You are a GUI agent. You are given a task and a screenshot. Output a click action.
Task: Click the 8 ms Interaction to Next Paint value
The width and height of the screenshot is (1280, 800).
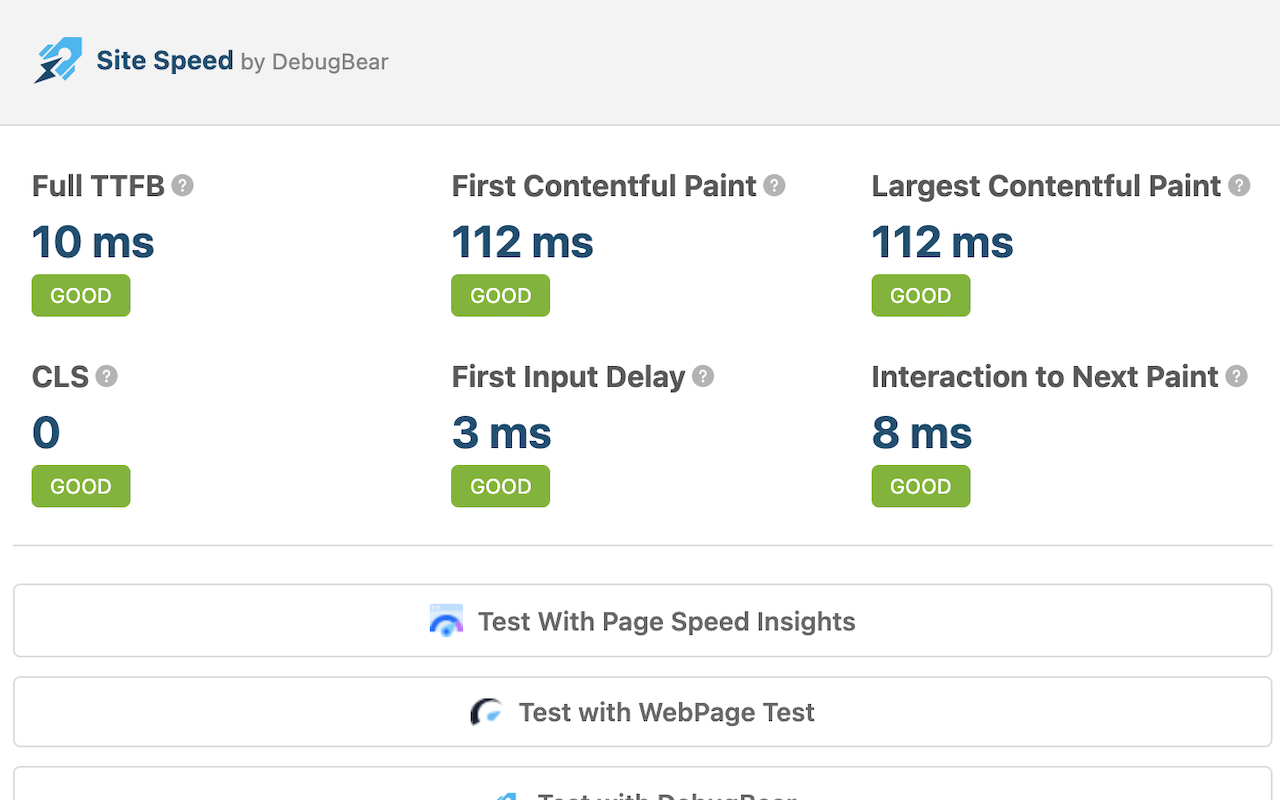921,432
